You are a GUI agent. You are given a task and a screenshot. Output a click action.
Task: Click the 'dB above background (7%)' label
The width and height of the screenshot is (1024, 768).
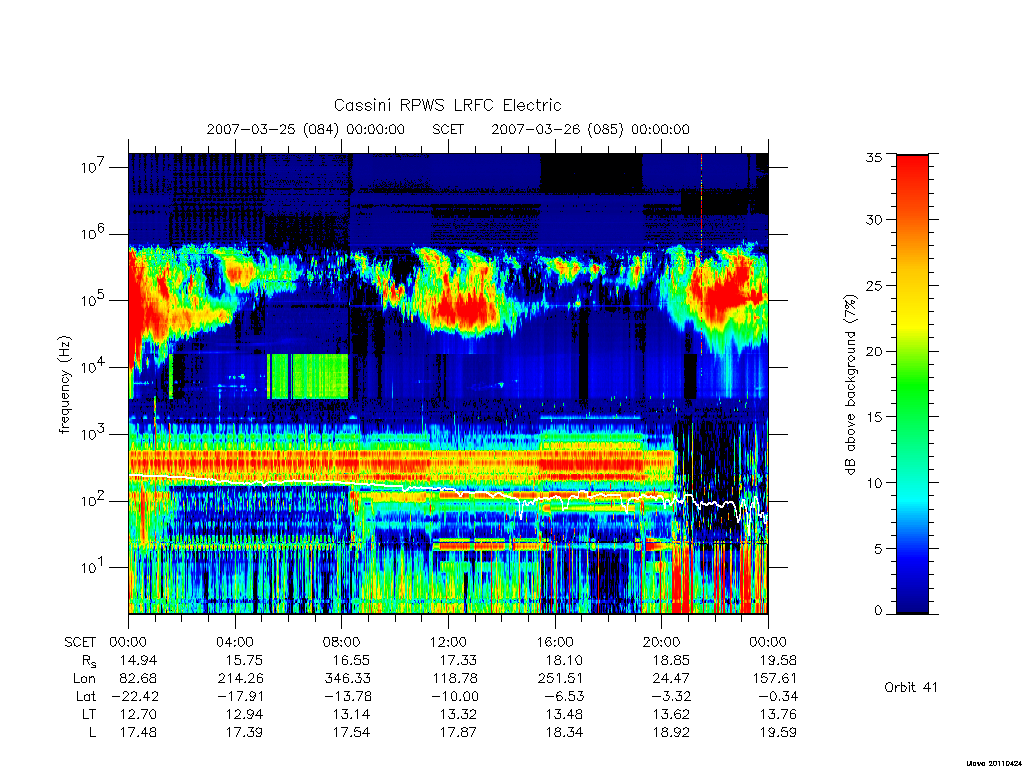(850, 385)
